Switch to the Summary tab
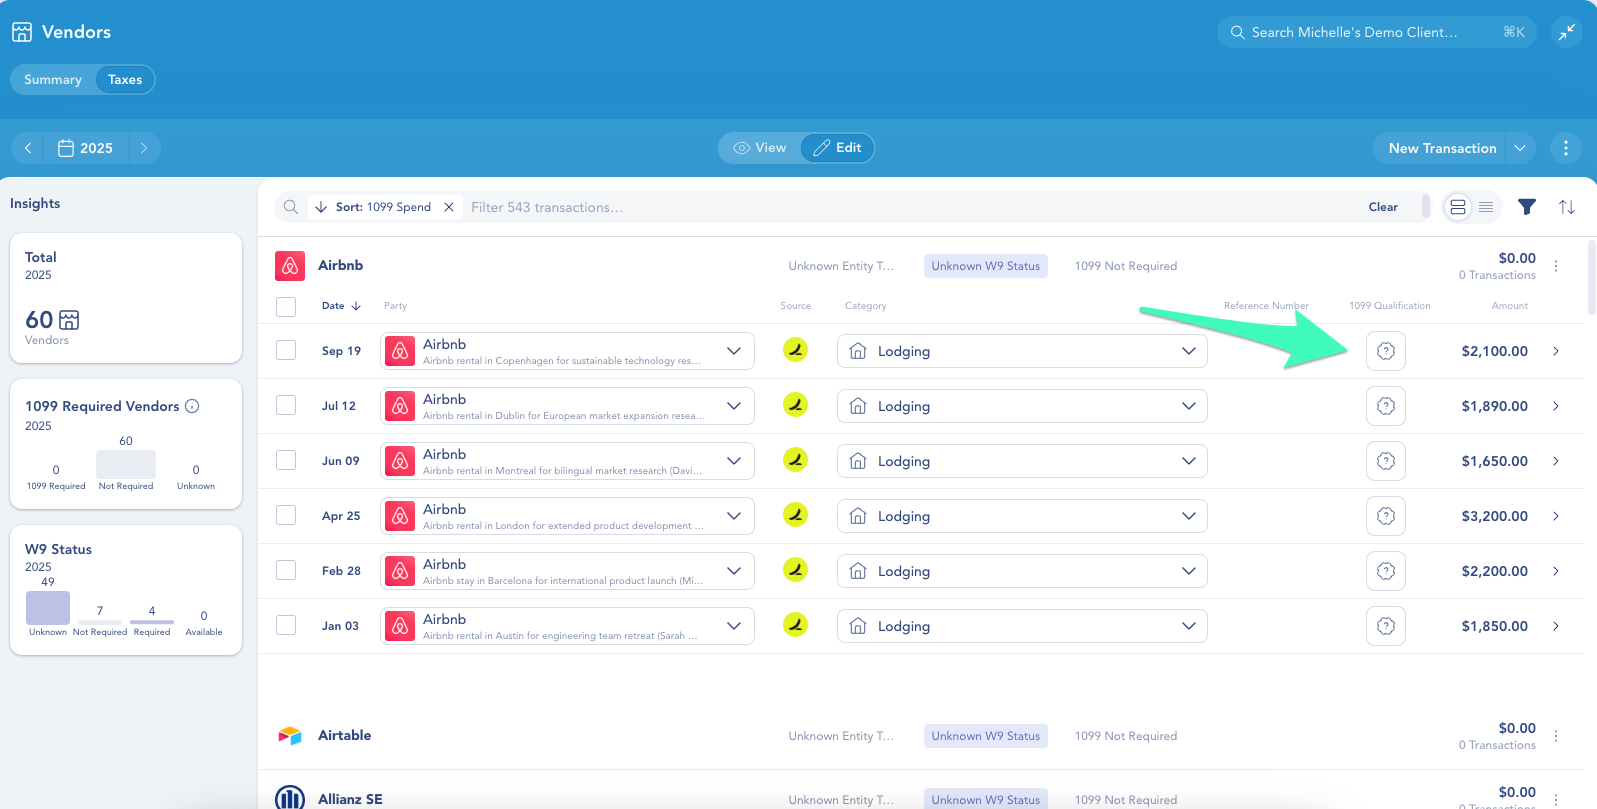The width and height of the screenshot is (1597, 809). point(53,80)
